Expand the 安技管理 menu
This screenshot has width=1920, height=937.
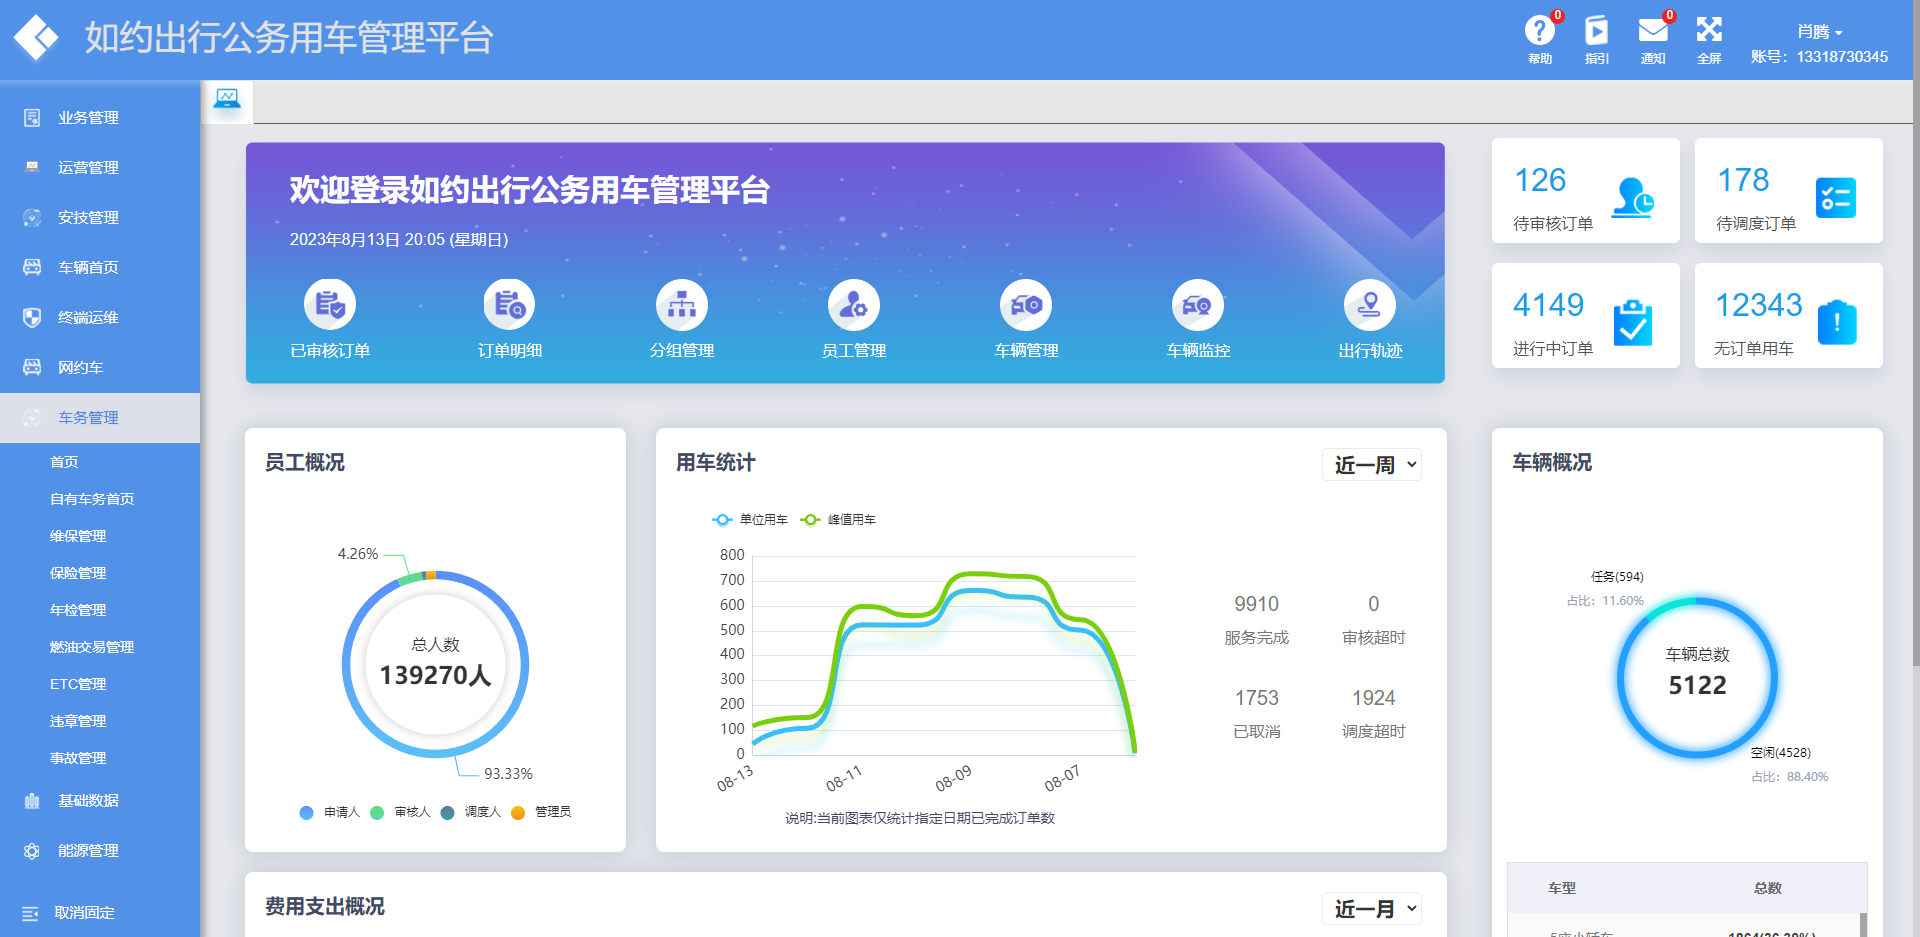[x=100, y=217]
